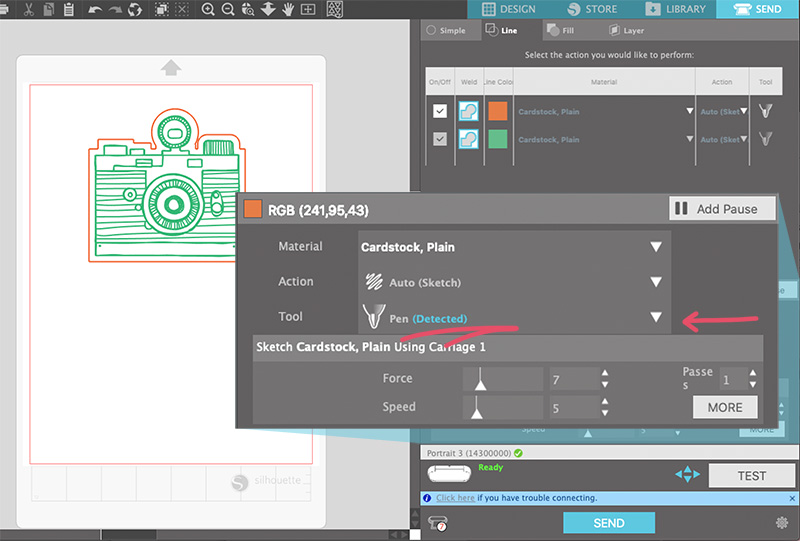The image size is (800, 541).
Task: Click the Speed value input field
Action: tap(573, 408)
